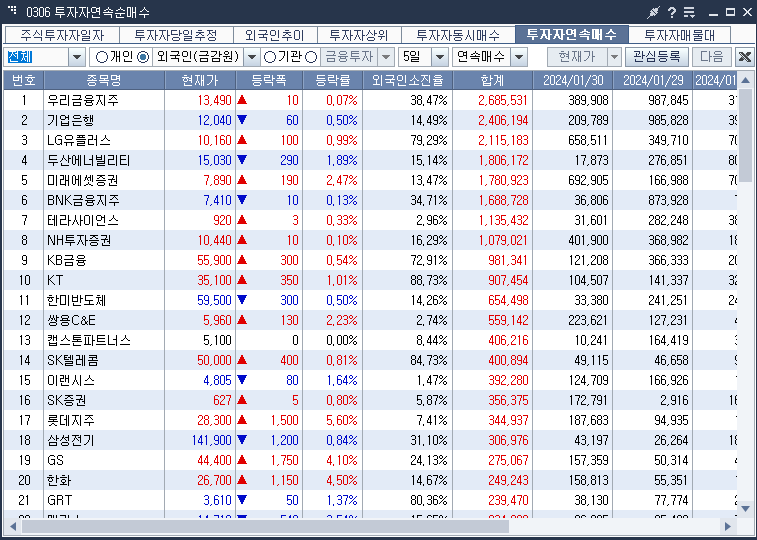Click the 2024/01/30 column header
This screenshot has width=757, height=540.
pos(573,80)
